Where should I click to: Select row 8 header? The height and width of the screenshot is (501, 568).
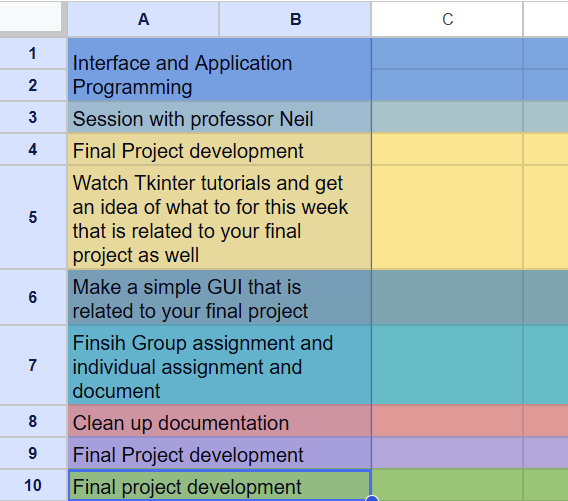(33, 421)
